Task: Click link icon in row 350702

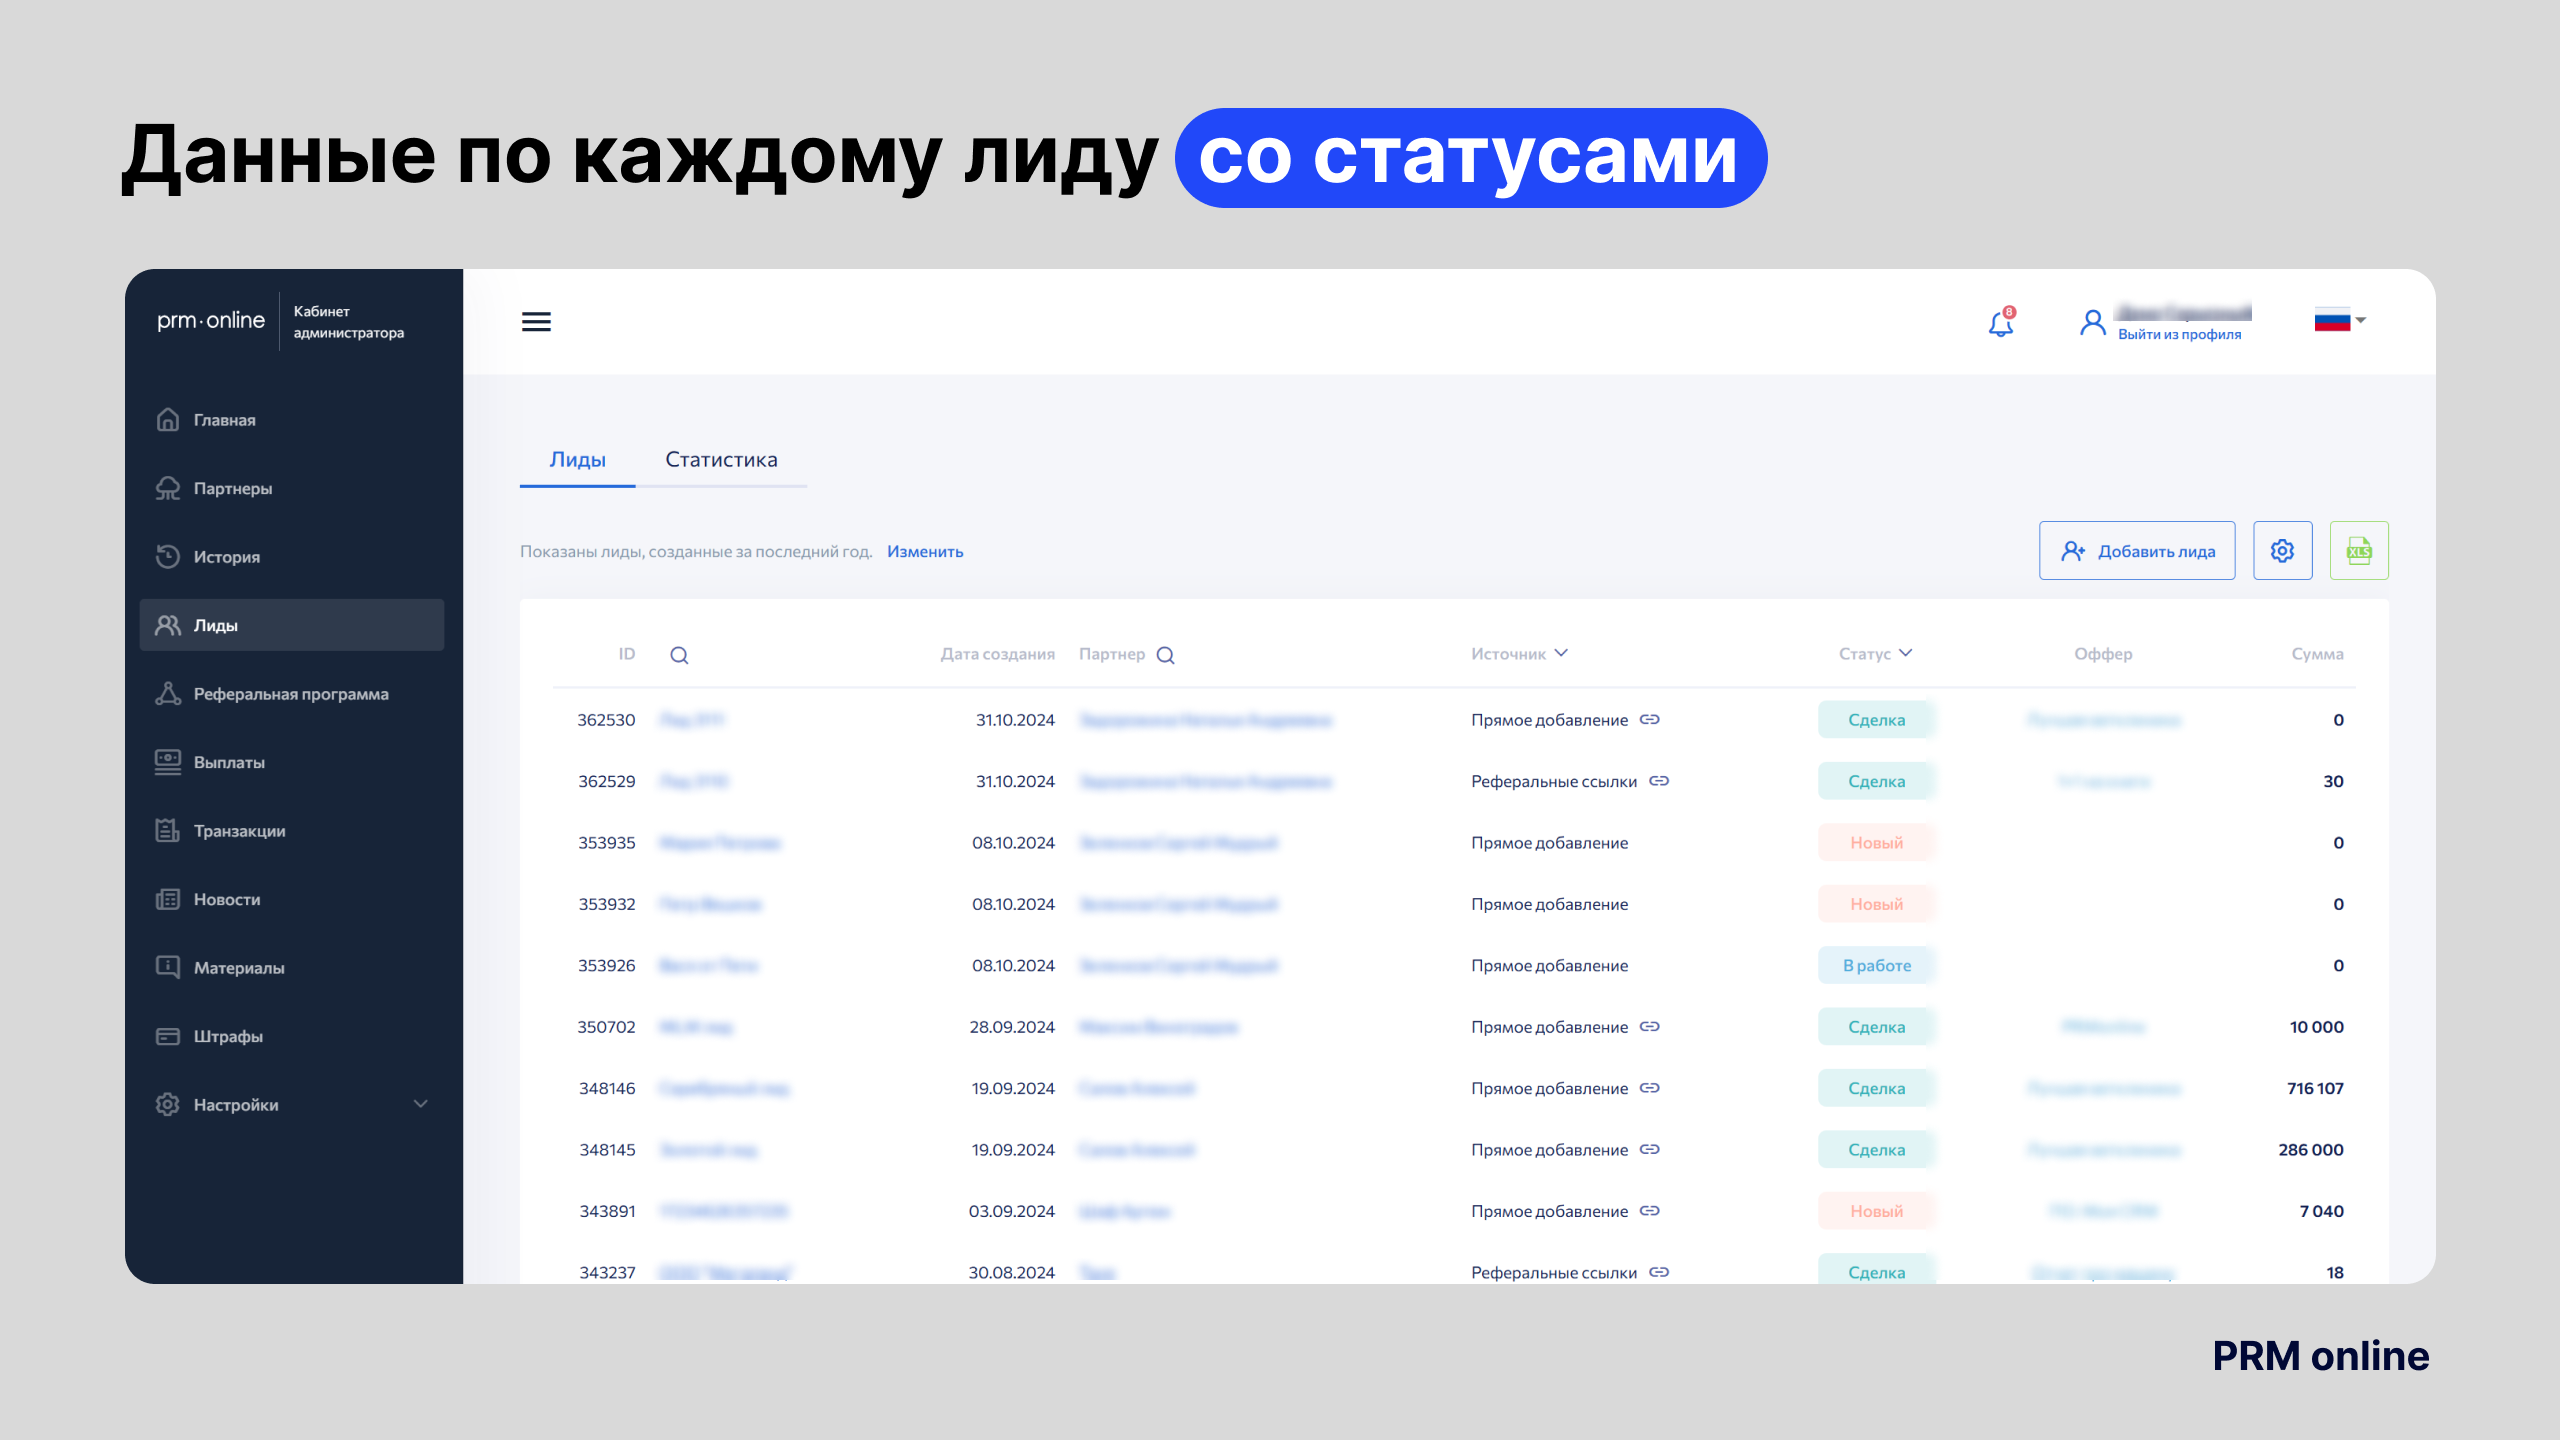Action: click(1650, 1027)
